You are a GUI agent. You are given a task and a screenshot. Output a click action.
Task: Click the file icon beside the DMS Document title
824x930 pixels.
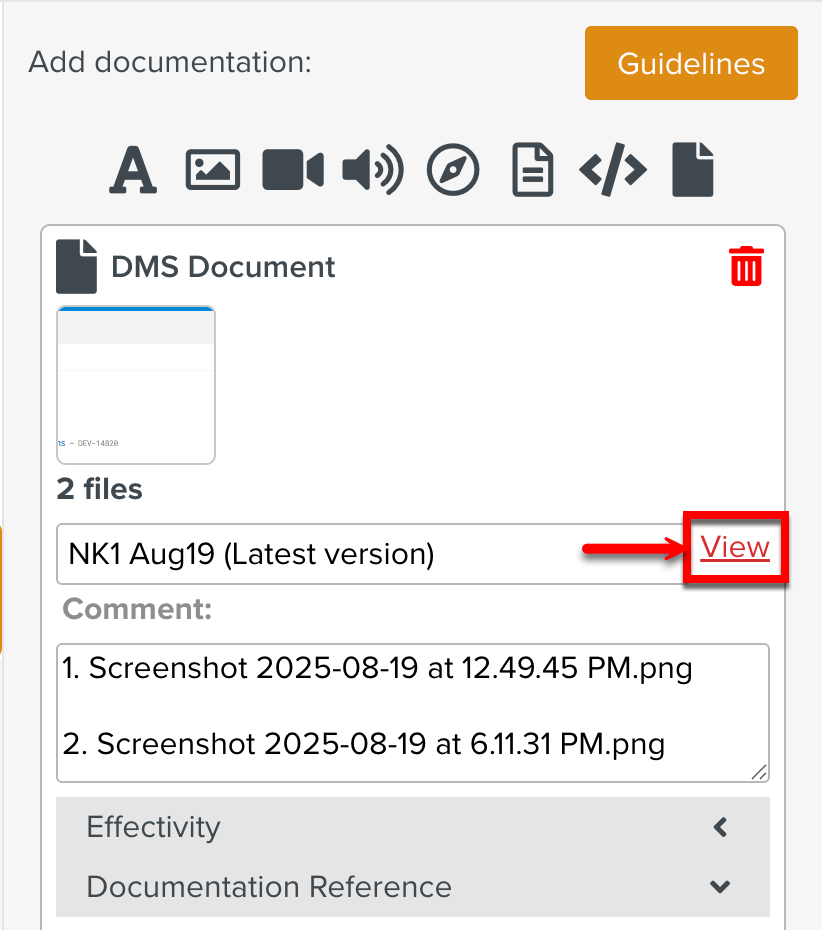(77, 267)
